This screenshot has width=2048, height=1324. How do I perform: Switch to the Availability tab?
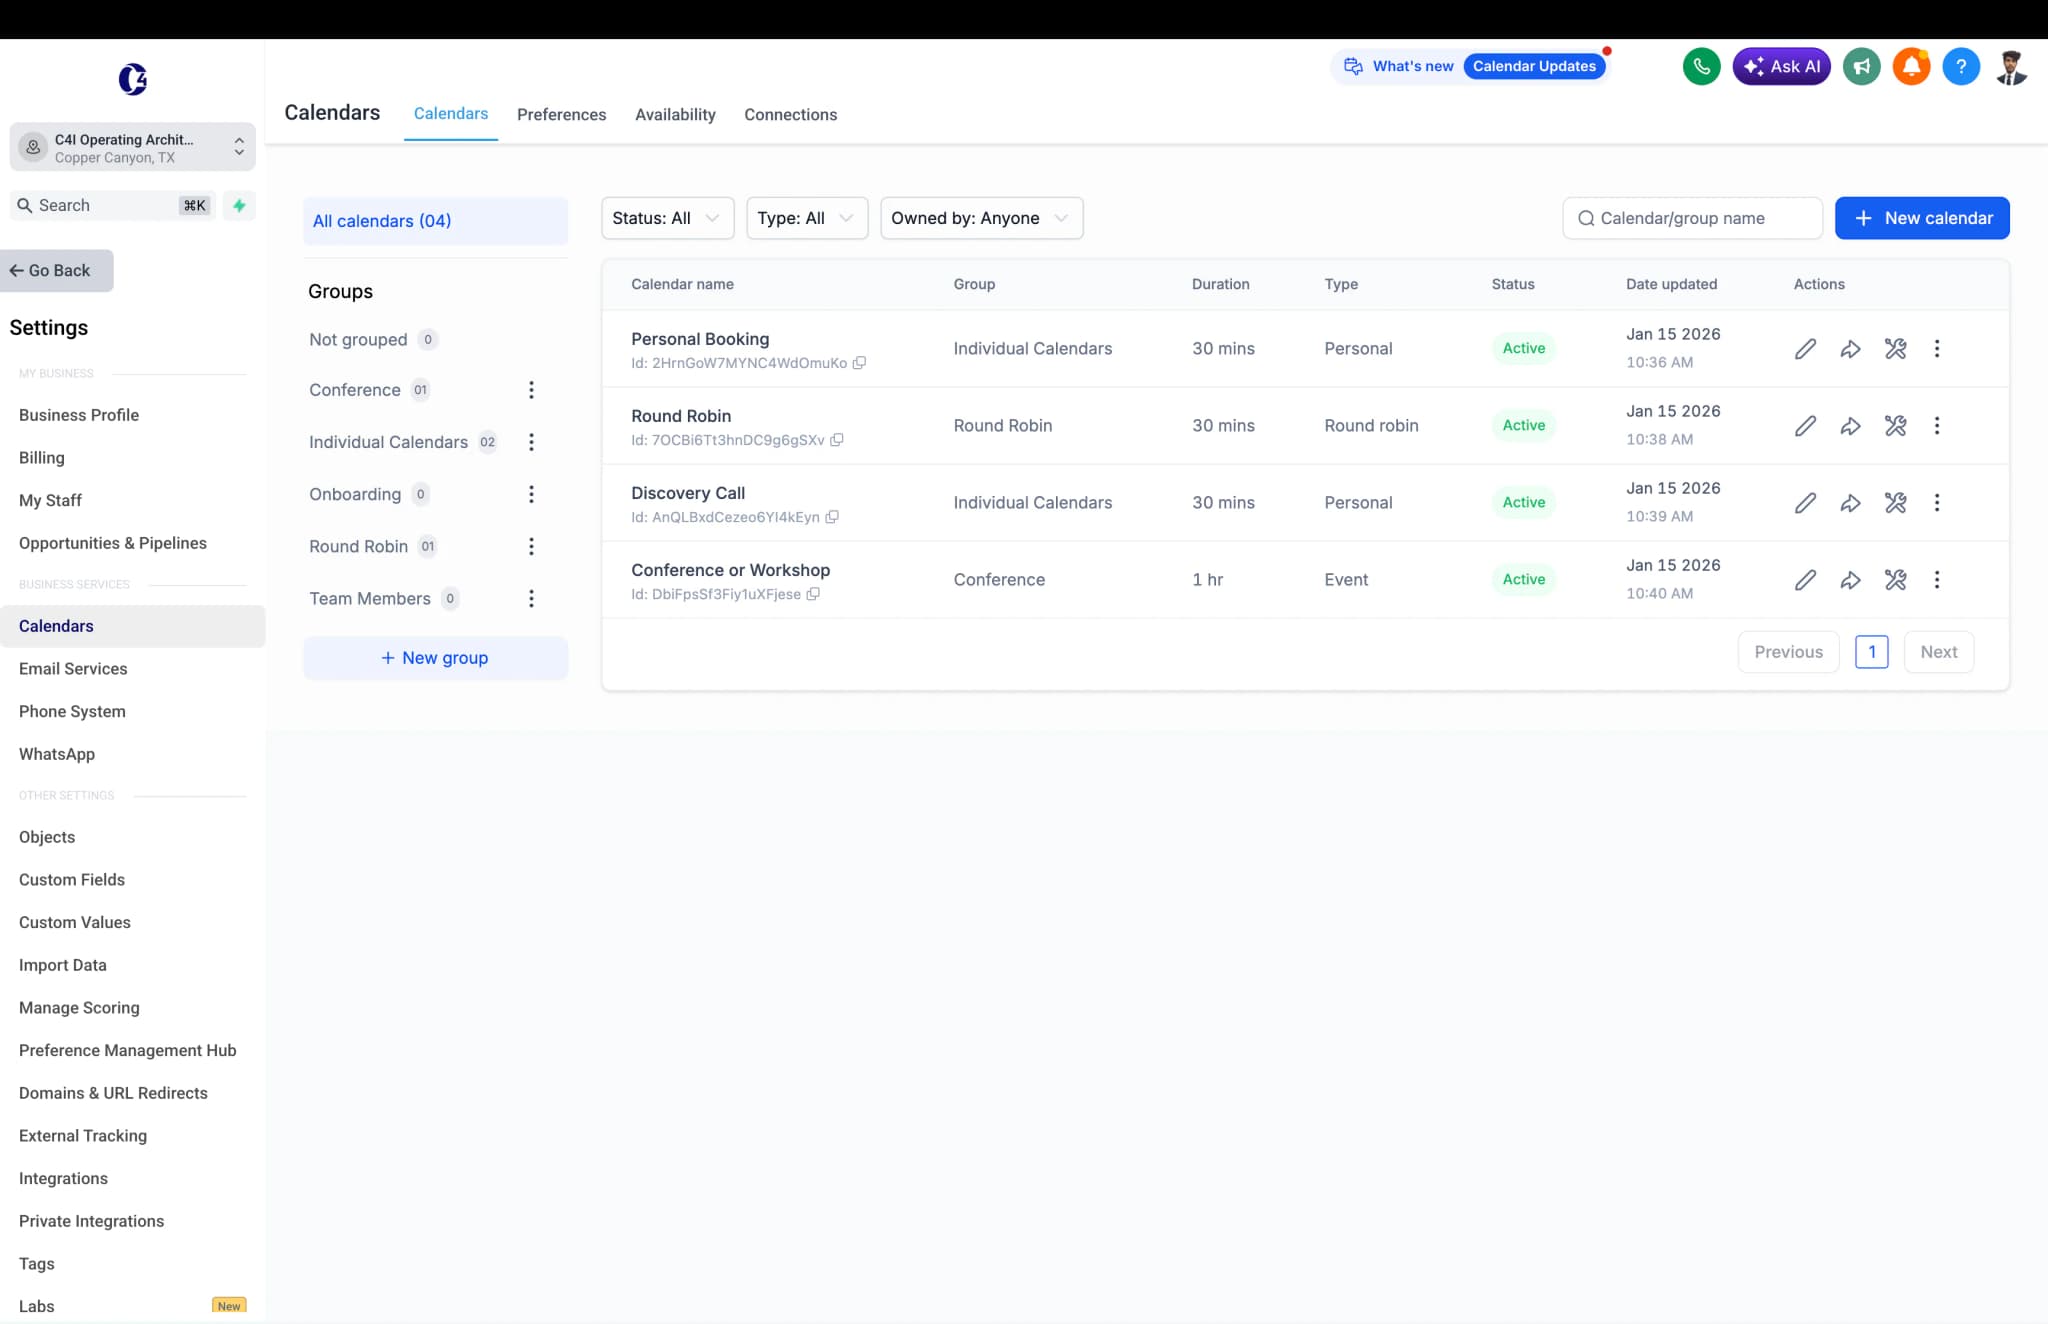(x=675, y=115)
